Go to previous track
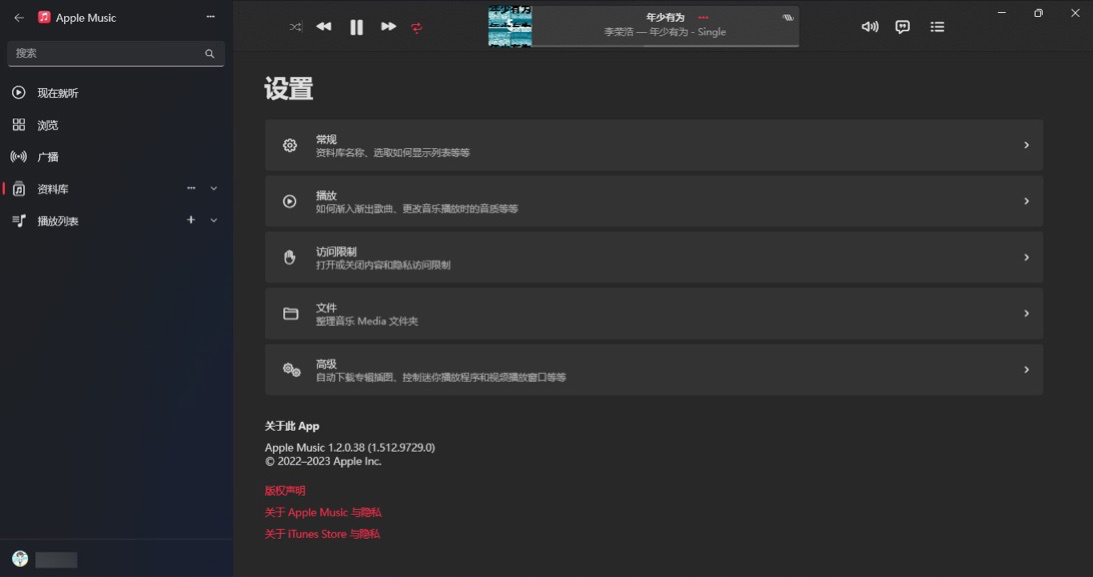The height and width of the screenshot is (577, 1093). click(x=324, y=26)
